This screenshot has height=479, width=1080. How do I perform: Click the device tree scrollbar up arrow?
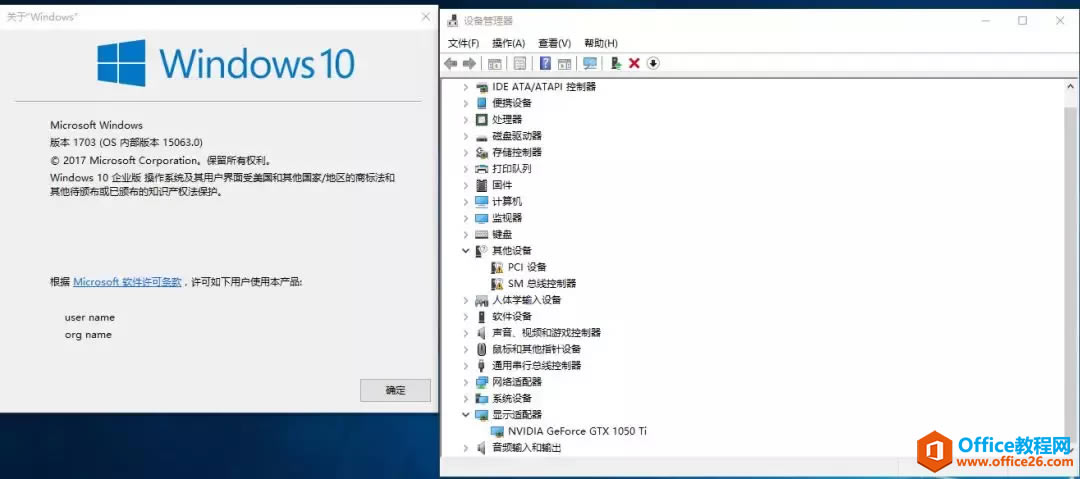pyautogui.click(x=1071, y=87)
